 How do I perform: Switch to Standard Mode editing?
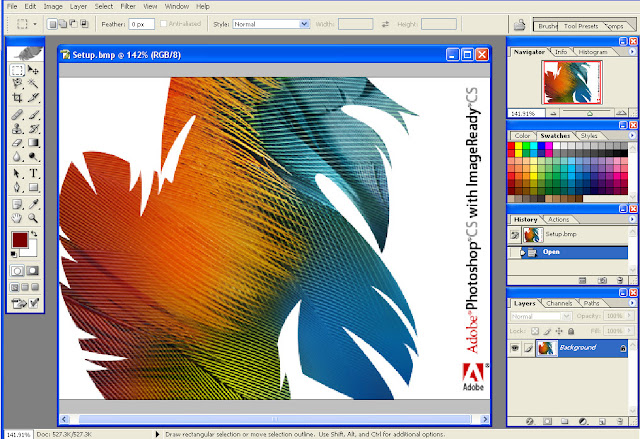(17, 270)
